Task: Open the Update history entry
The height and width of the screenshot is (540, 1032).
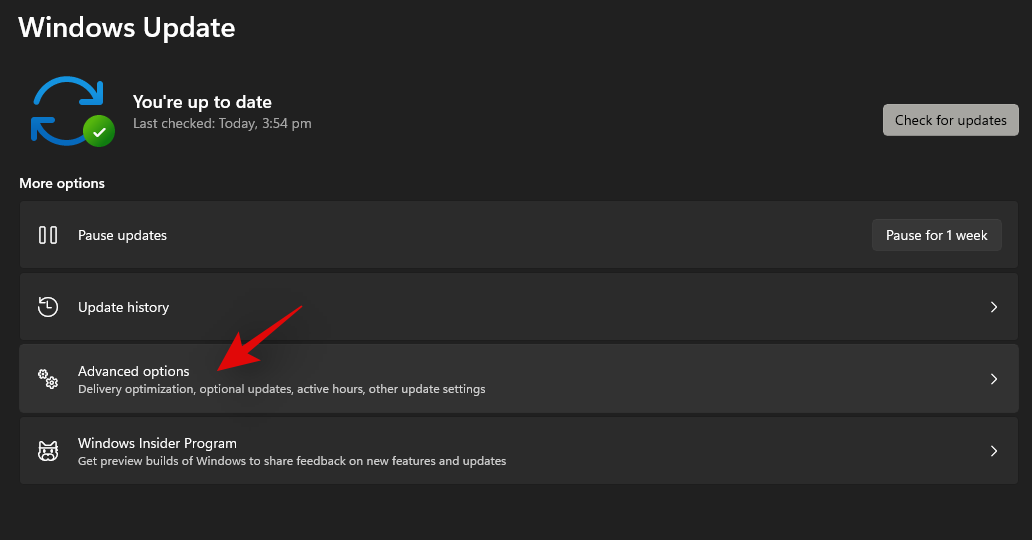Action: click(123, 307)
